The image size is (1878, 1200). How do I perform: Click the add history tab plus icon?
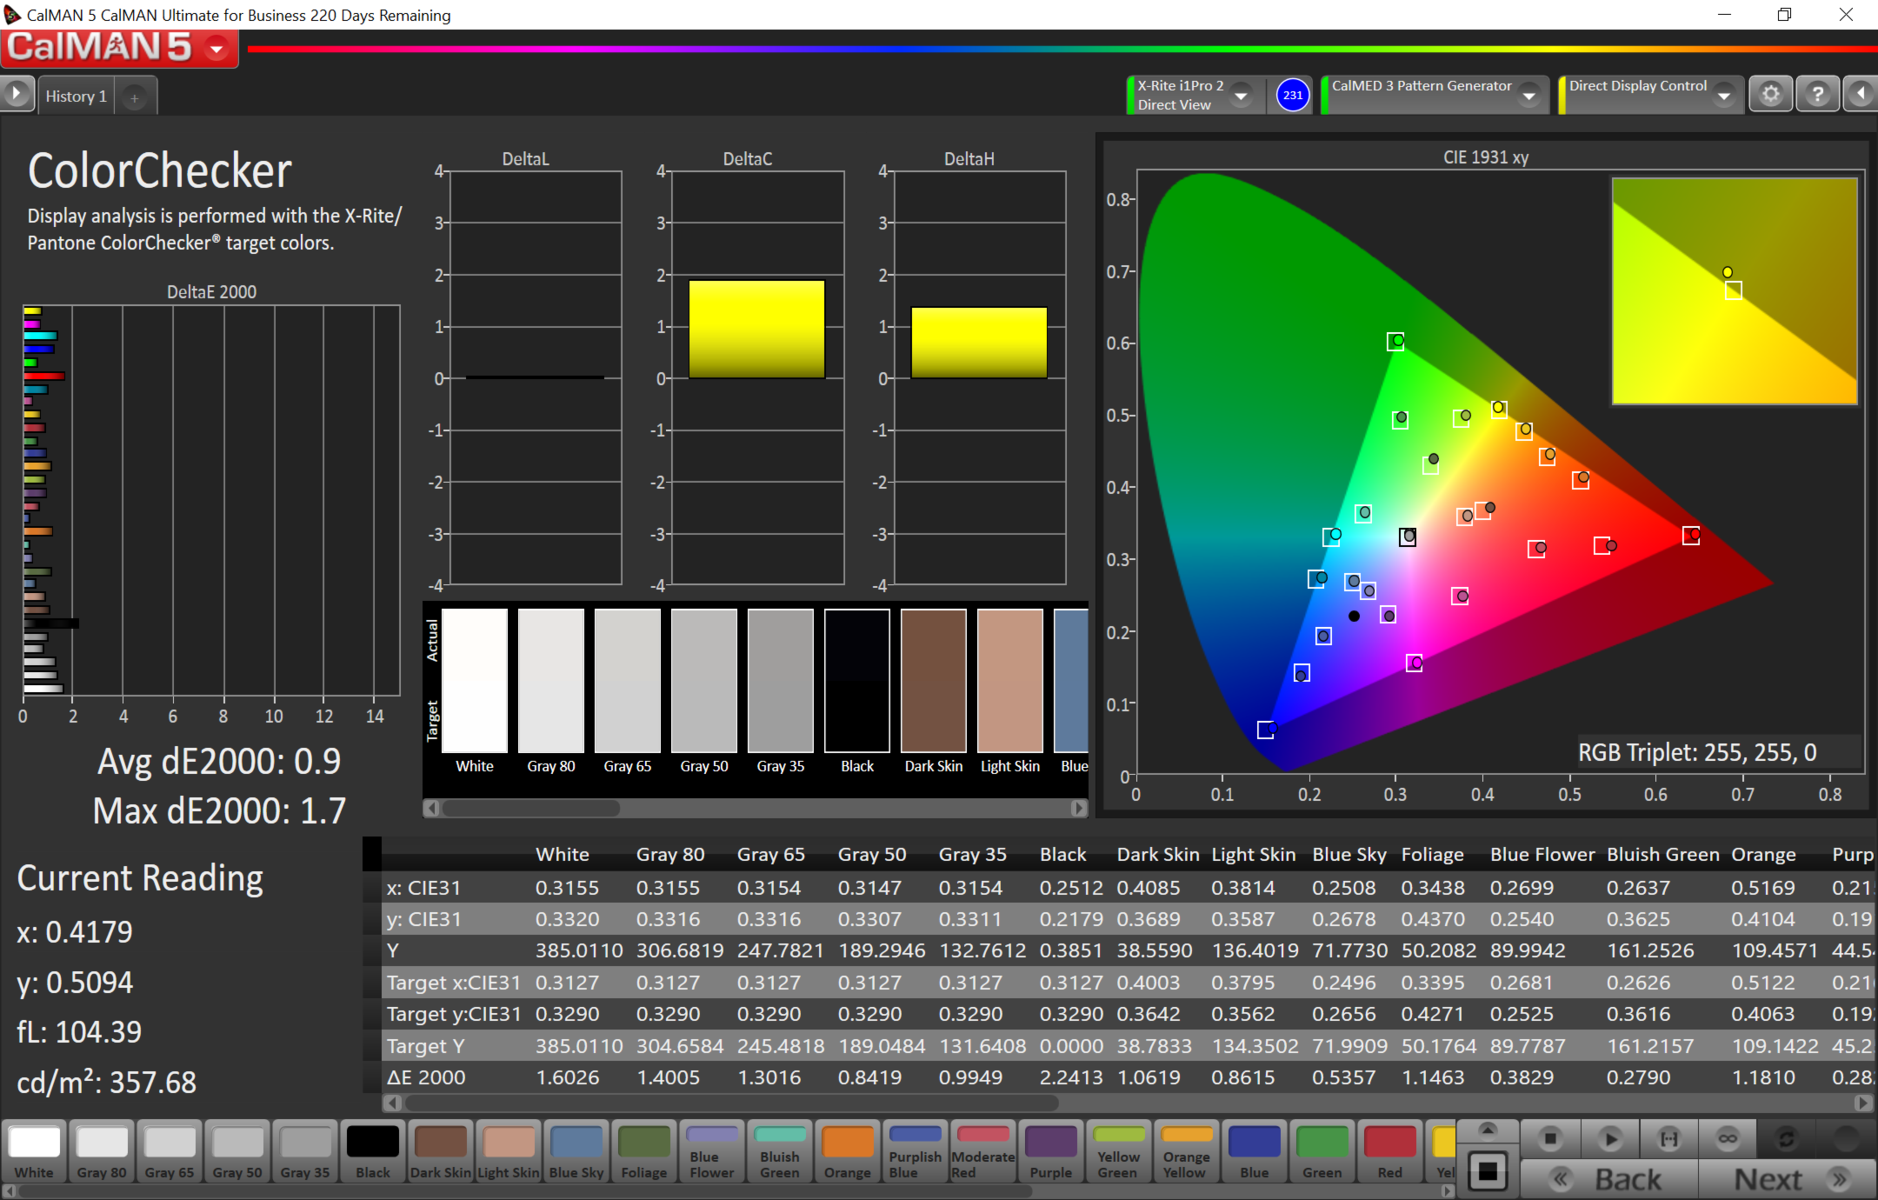tap(135, 97)
